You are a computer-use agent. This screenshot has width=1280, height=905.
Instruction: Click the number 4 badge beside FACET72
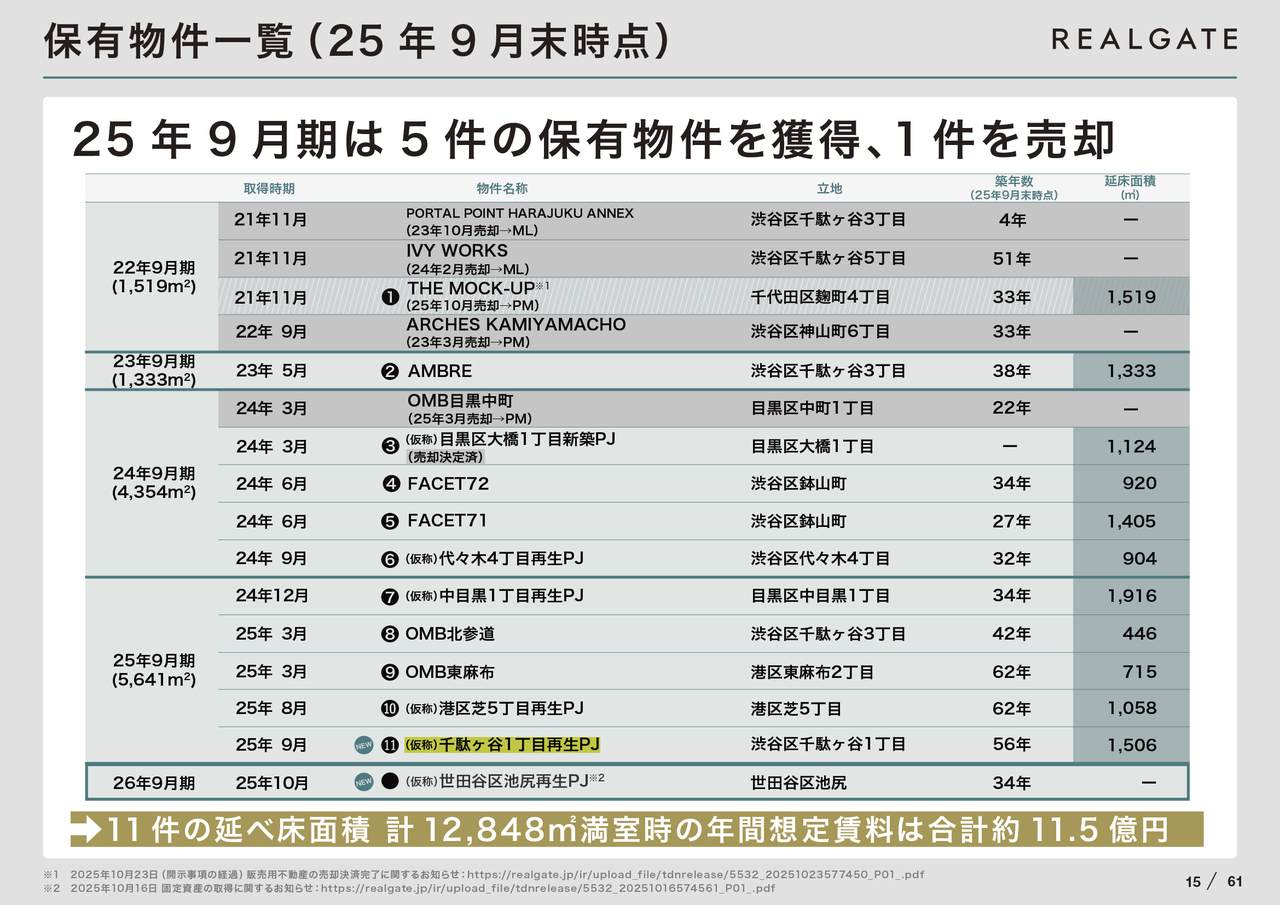pyautogui.click(x=391, y=484)
